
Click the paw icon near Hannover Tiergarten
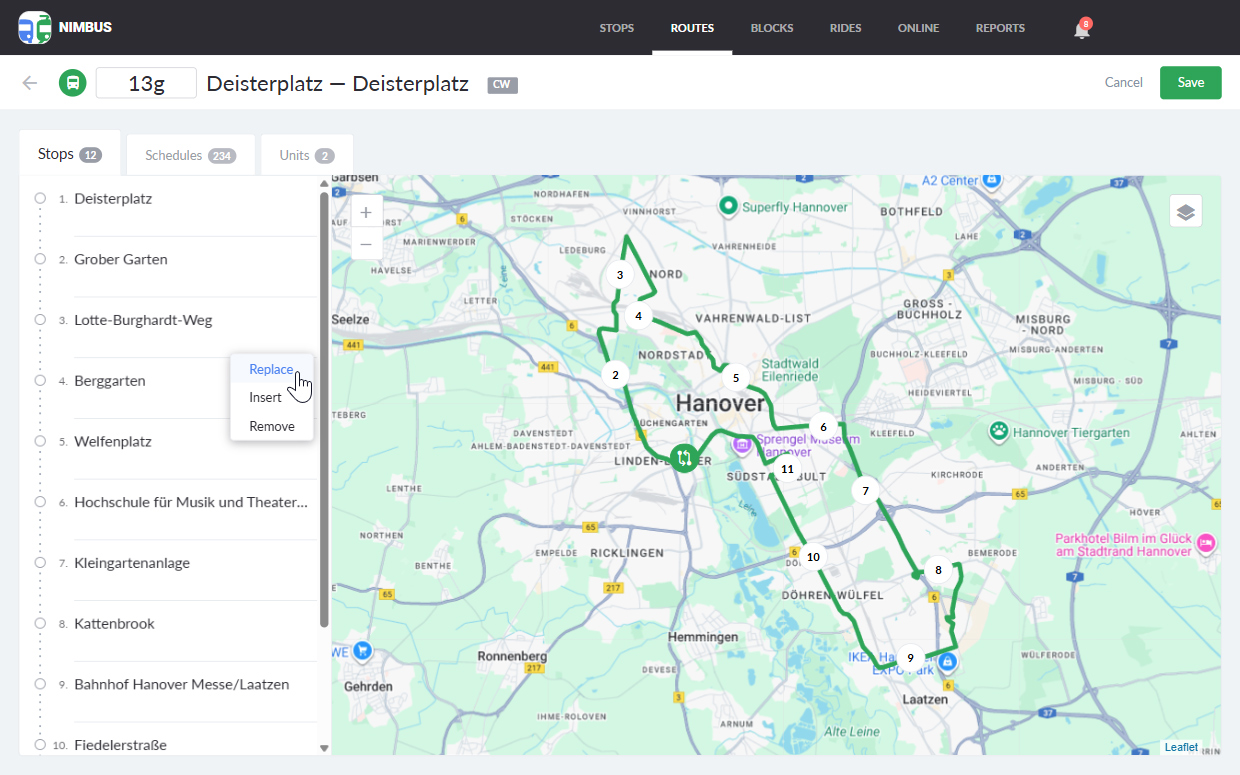(x=998, y=431)
